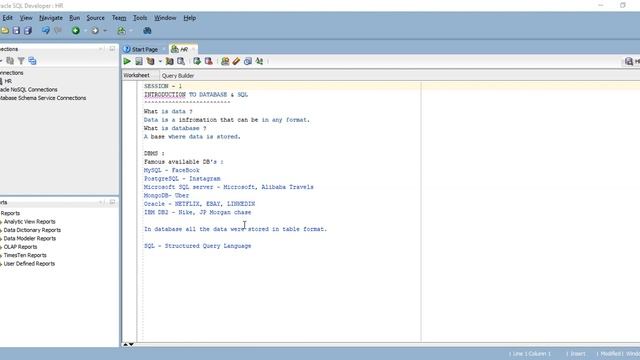Click the connection selector icon at worksheet right
The height and width of the screenshot is (360, 640).
pyautogui.click(x=629, y=61)
